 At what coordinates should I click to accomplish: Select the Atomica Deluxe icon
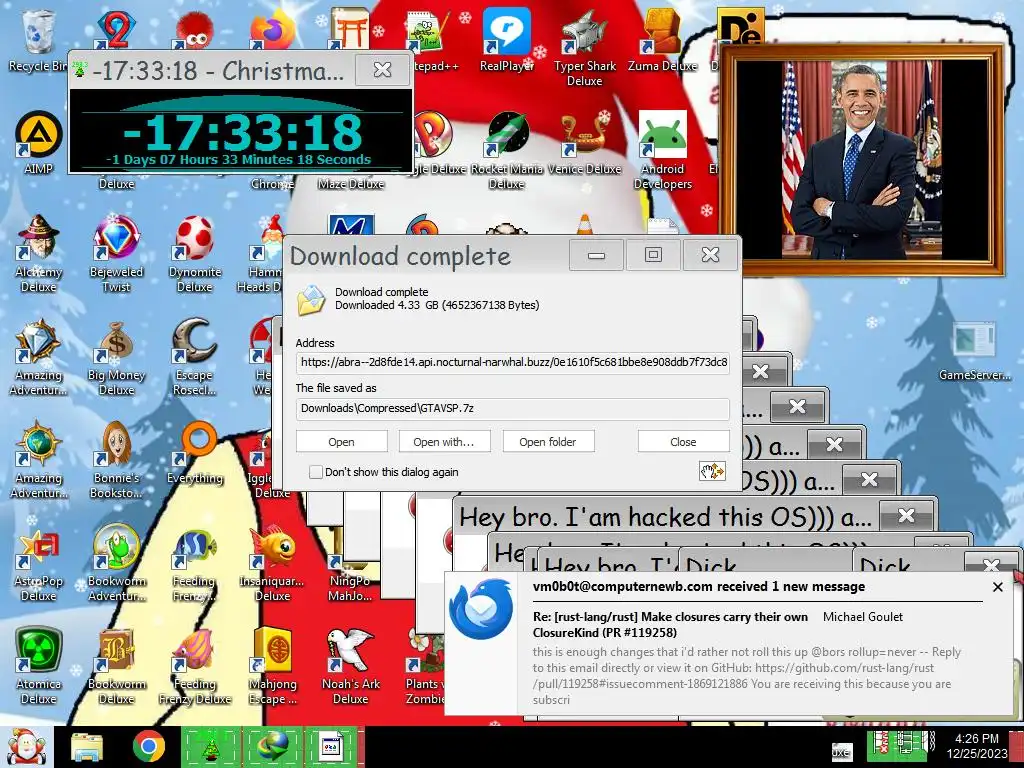click(38, 665)
